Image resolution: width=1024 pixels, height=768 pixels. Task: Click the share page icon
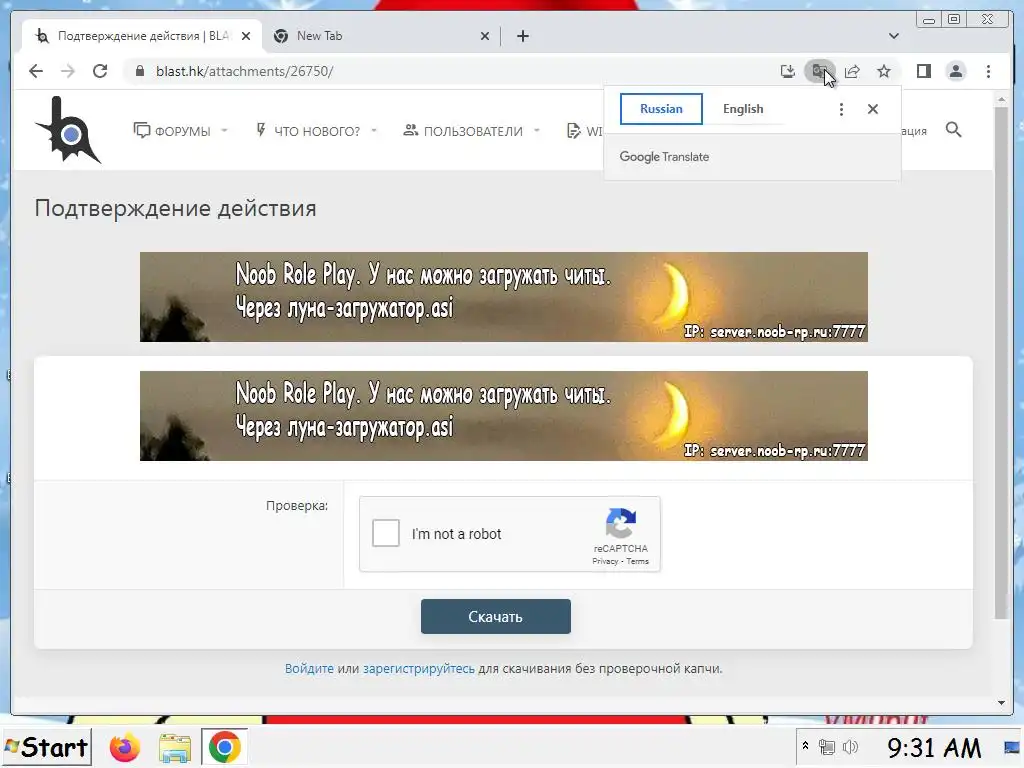[x=852, y=71]
